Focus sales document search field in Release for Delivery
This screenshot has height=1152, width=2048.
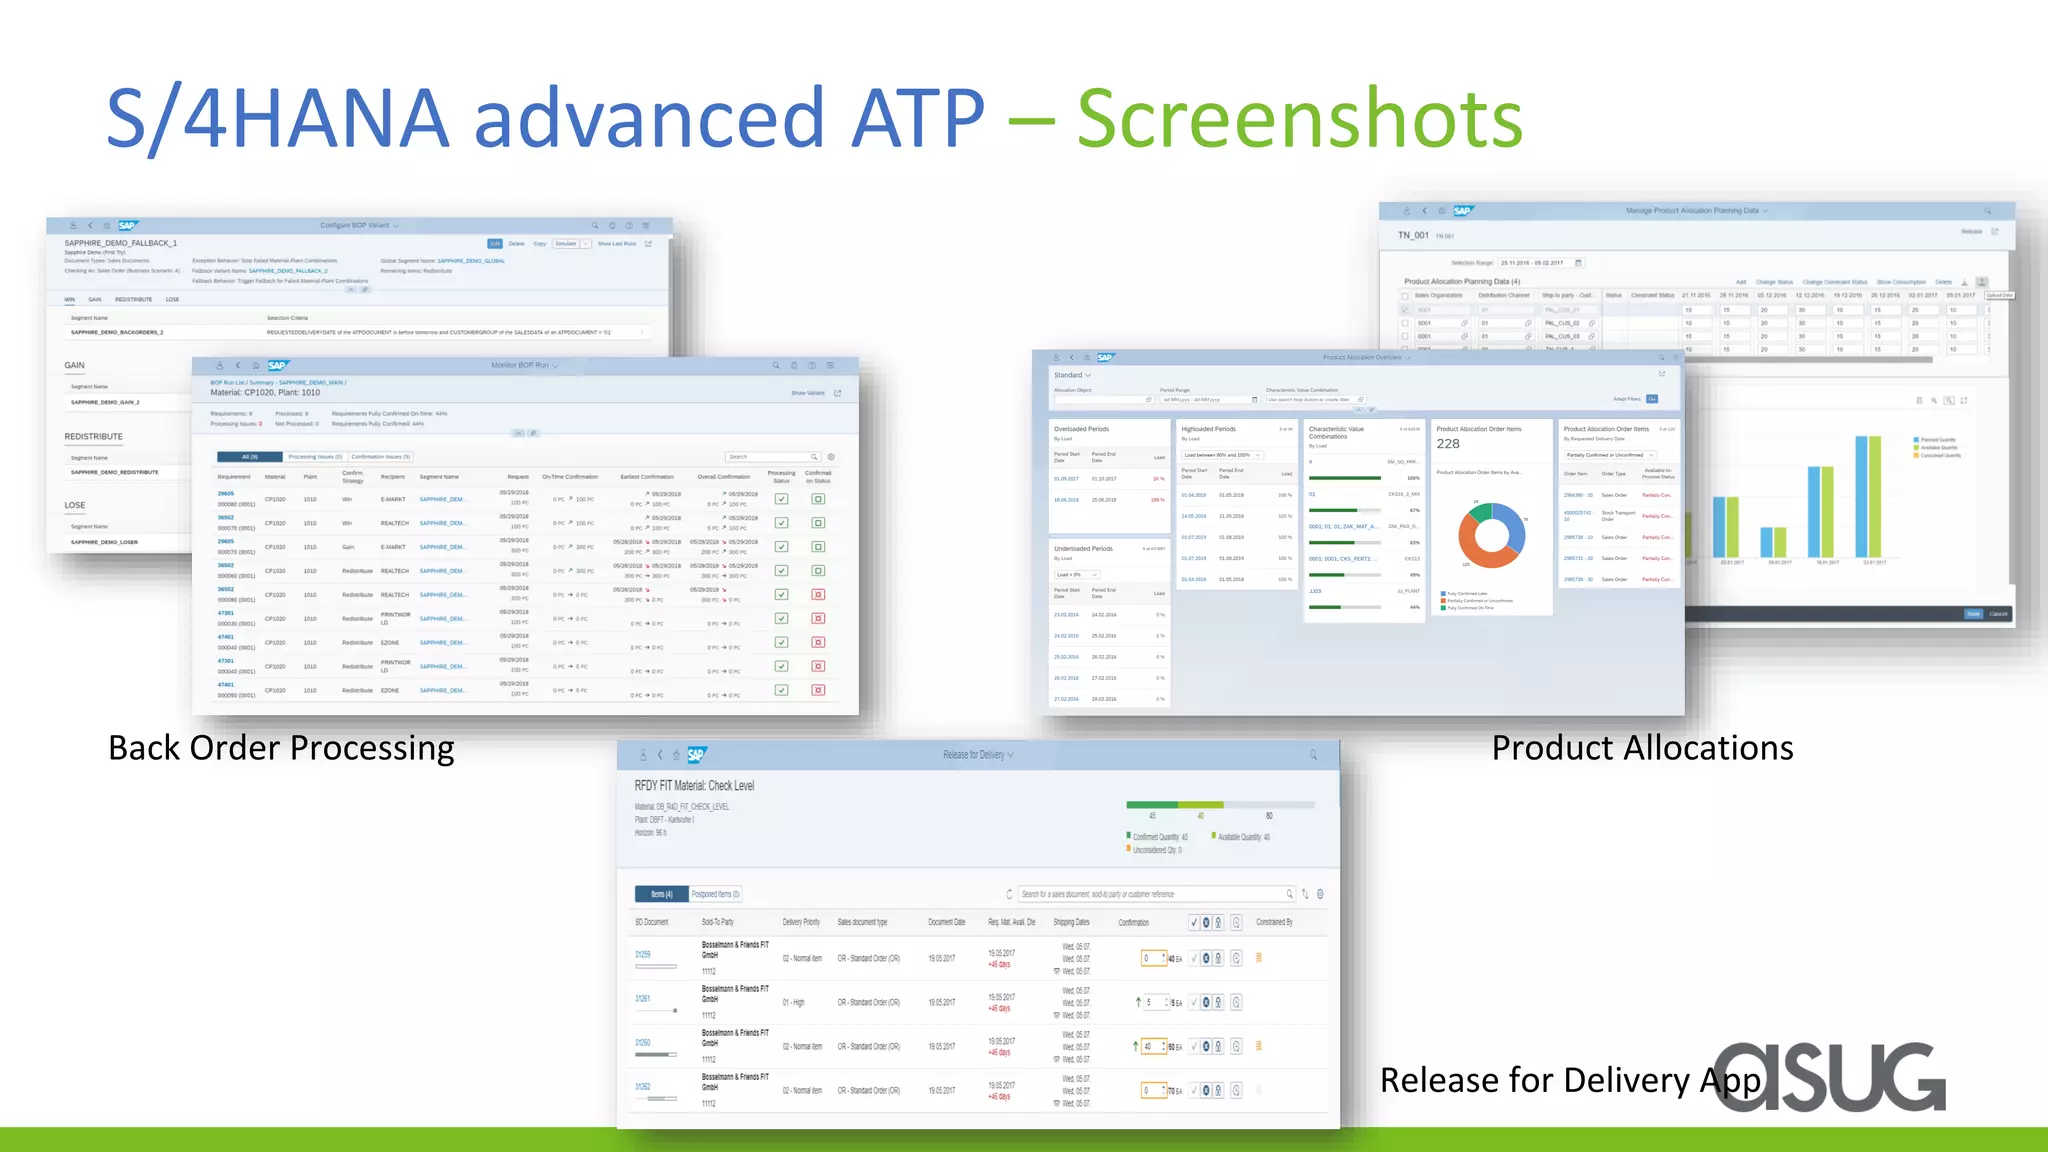(1156, 894)
